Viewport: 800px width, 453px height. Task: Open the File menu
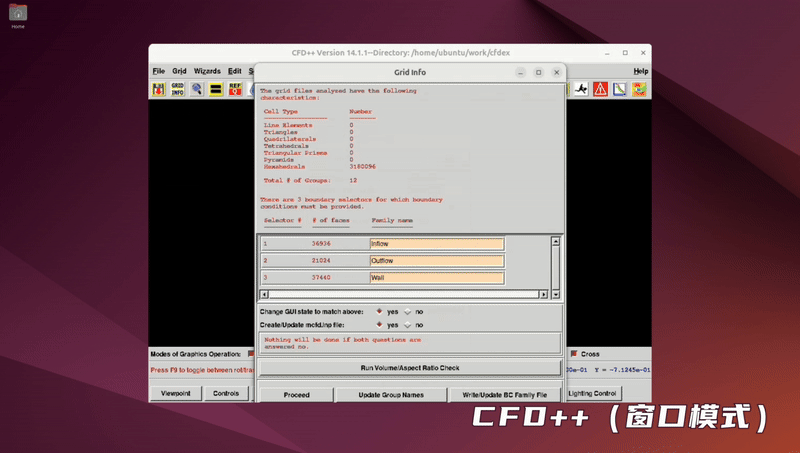pyautogui.click(x=159, y=71)
